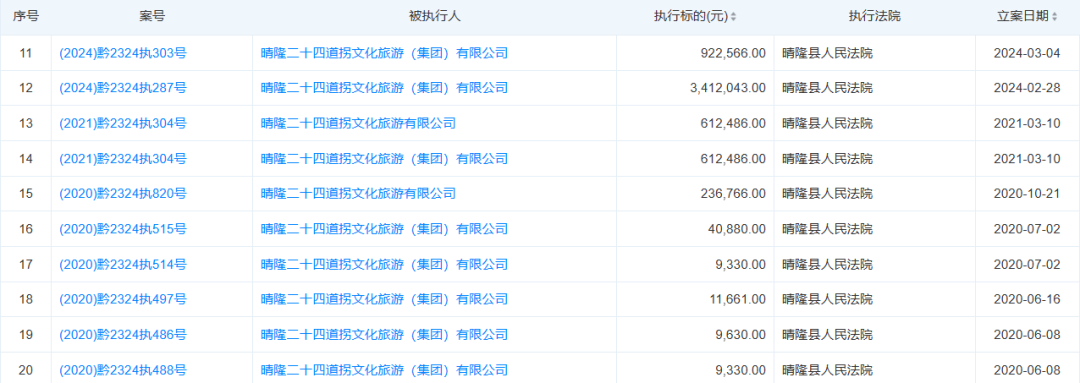
Task: Open case link (2024)黔2324执303号
Action: 123,53
